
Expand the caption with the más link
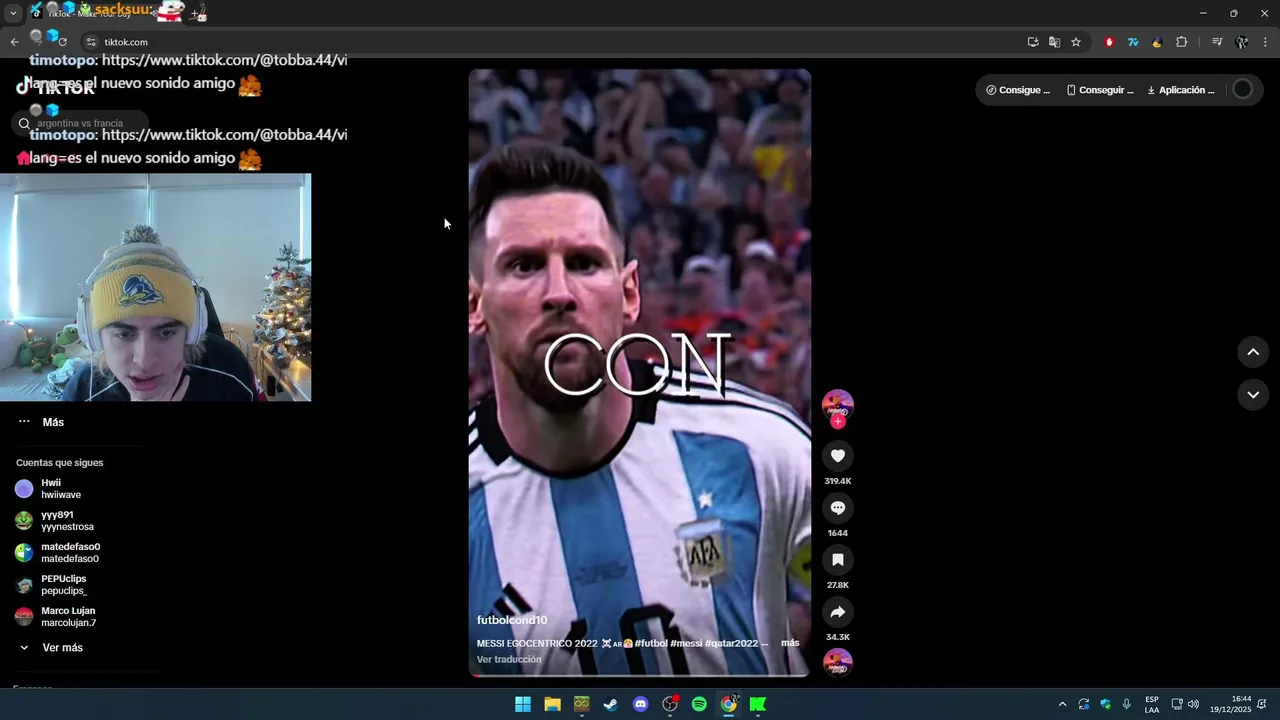coord(790,643)
